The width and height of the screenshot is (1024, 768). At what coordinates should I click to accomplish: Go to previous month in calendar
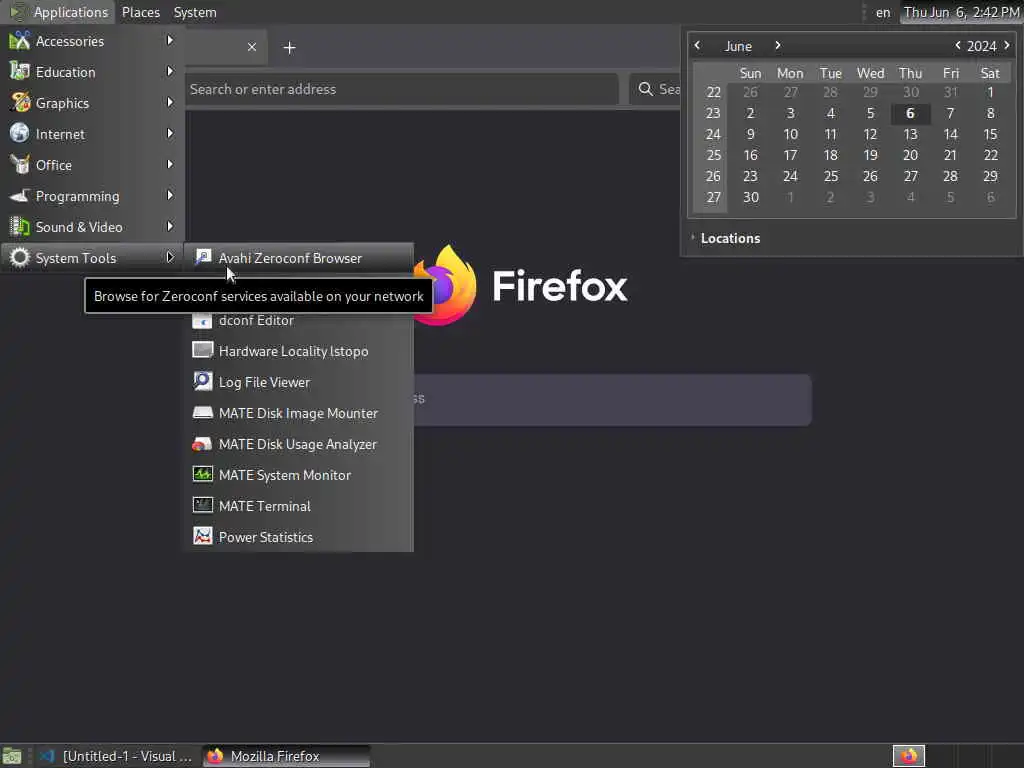pos(697,45)
